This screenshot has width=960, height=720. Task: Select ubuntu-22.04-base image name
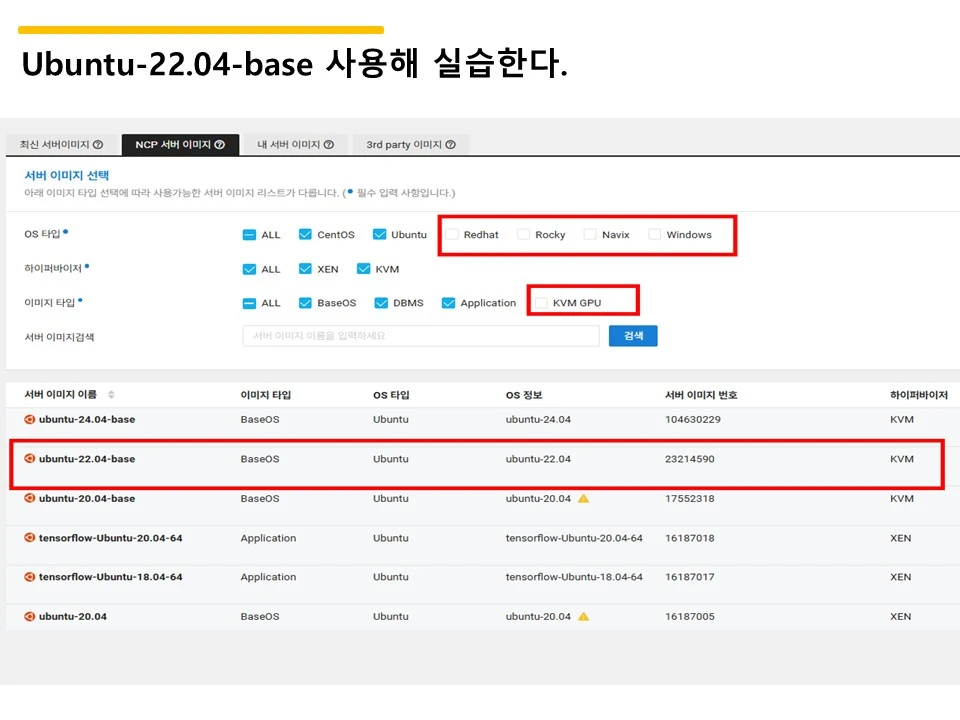[x=87, y=459]
